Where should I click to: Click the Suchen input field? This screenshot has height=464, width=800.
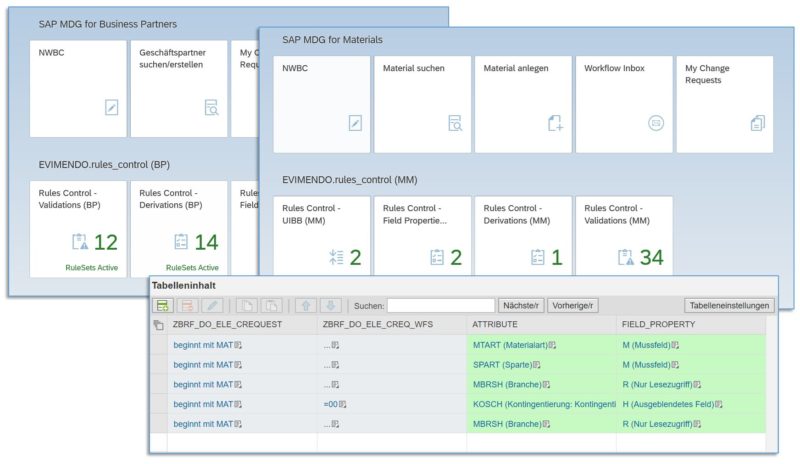(x=441, y=306)
